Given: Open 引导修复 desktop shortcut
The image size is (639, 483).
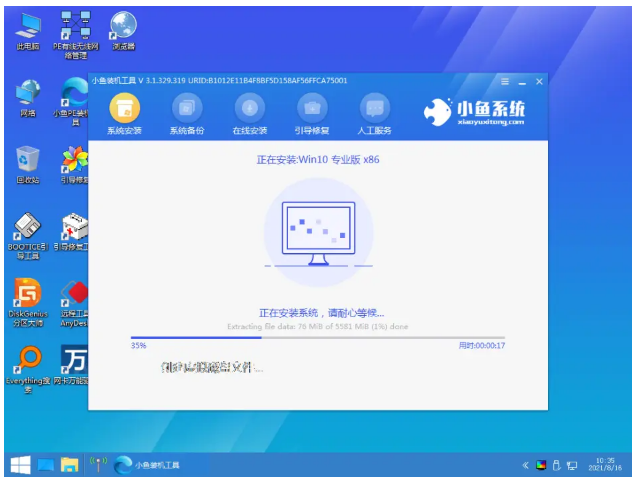Looking at the screenshot, I should (x=75, y=165).
